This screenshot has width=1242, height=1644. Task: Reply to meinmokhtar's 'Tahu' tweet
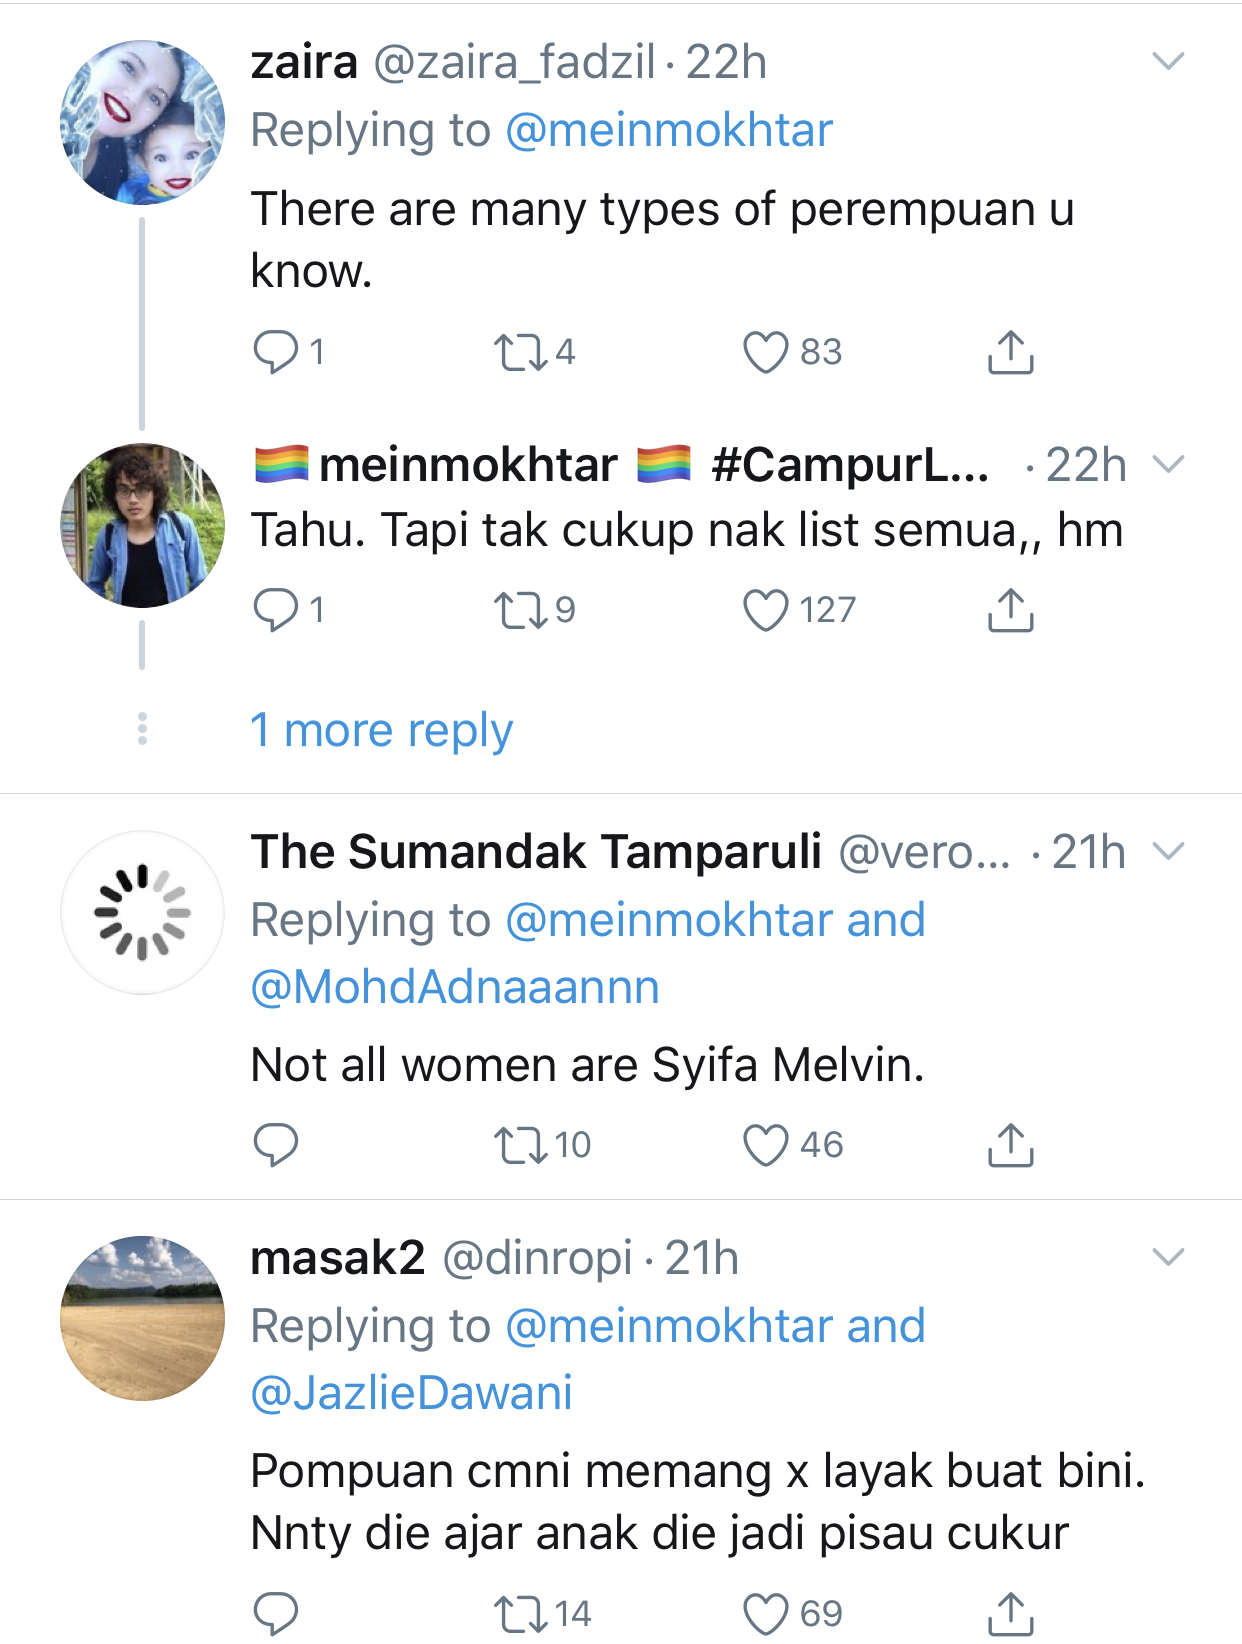pos(275,610)
